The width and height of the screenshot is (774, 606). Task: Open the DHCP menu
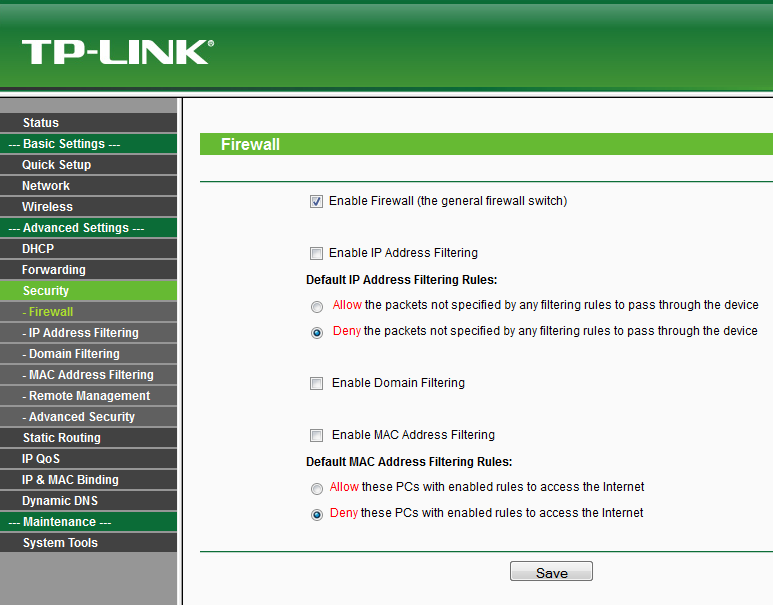pos(88,249)
